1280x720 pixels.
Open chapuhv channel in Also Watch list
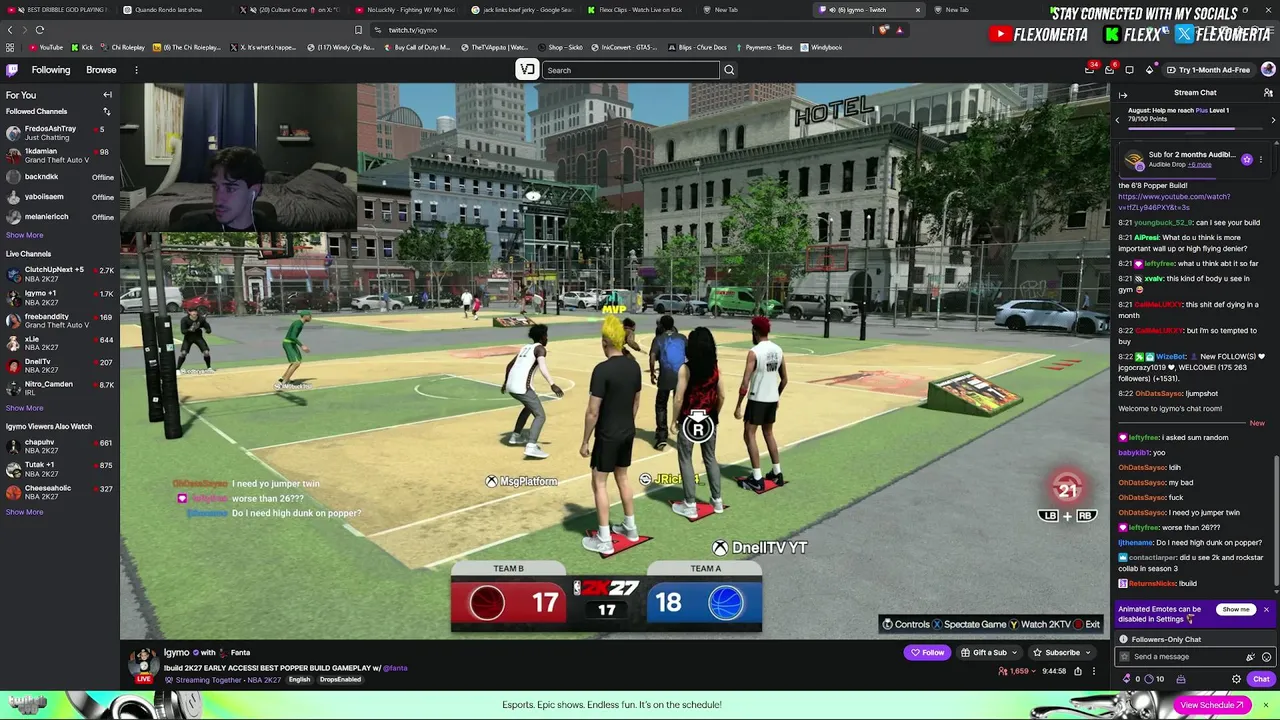pyautogui.click(x=60, y=446)
